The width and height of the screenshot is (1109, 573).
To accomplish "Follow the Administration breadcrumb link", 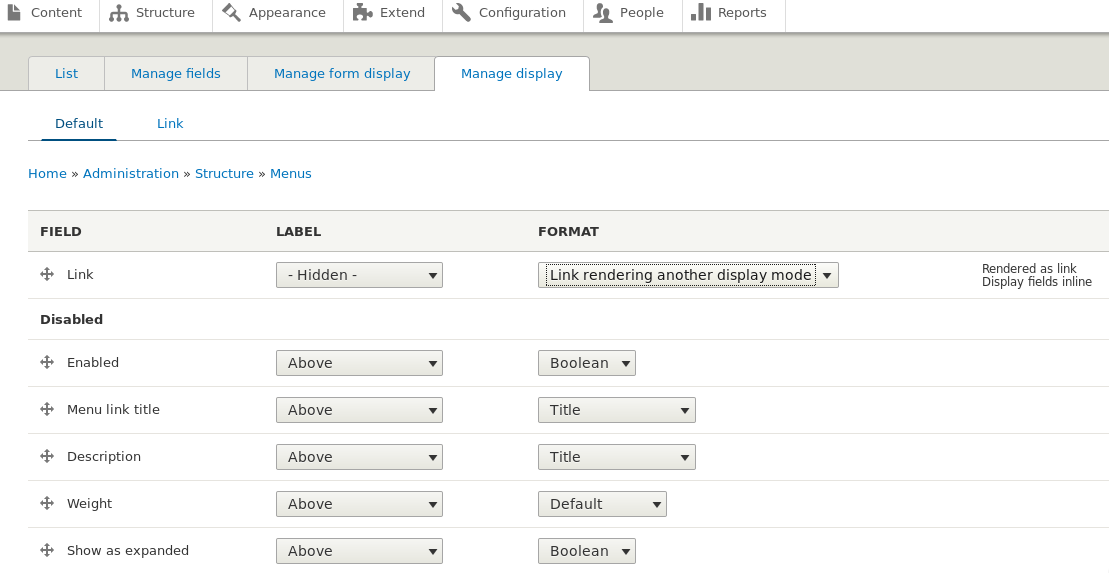I will pyautogui.click(x=131, y=174).
